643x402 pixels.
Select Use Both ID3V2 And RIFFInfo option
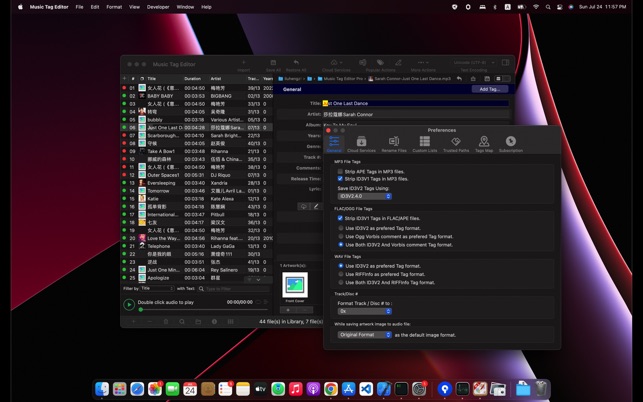(x=341, y=282)
